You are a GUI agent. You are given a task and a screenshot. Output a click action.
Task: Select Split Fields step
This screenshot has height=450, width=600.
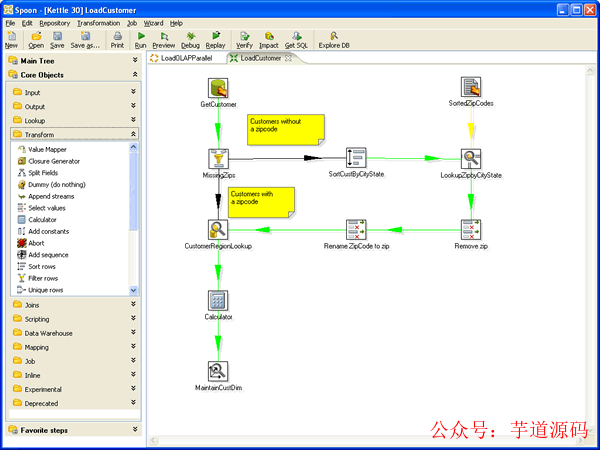(38, 173)
